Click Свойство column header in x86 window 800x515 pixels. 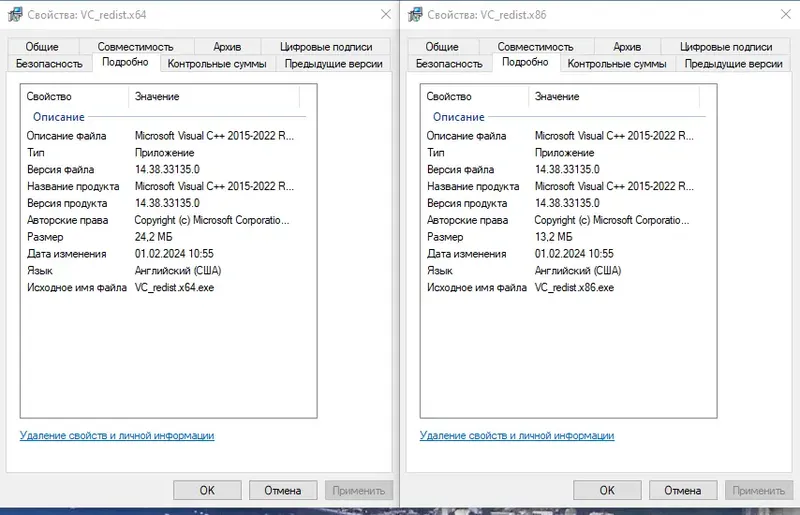tap(474, 96)
